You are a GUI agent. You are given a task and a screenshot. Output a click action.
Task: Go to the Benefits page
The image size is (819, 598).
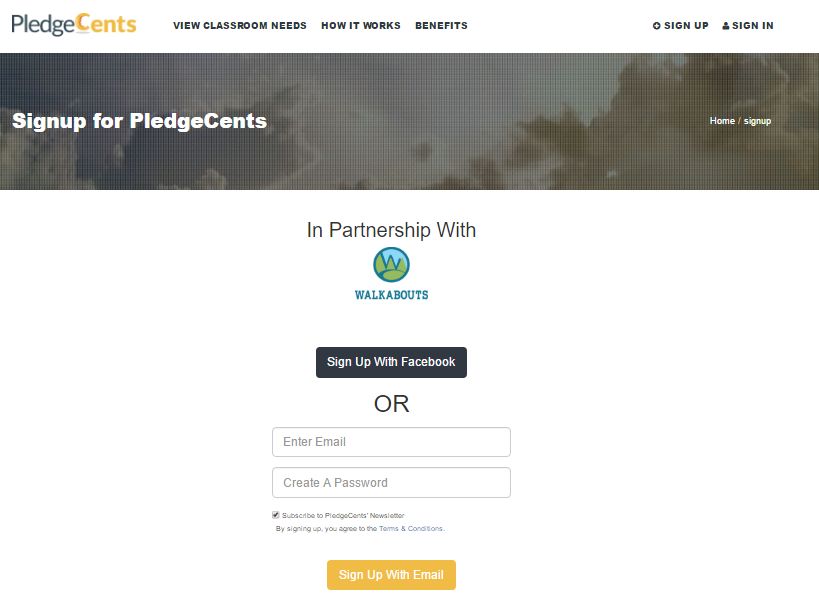coord(441,26)
